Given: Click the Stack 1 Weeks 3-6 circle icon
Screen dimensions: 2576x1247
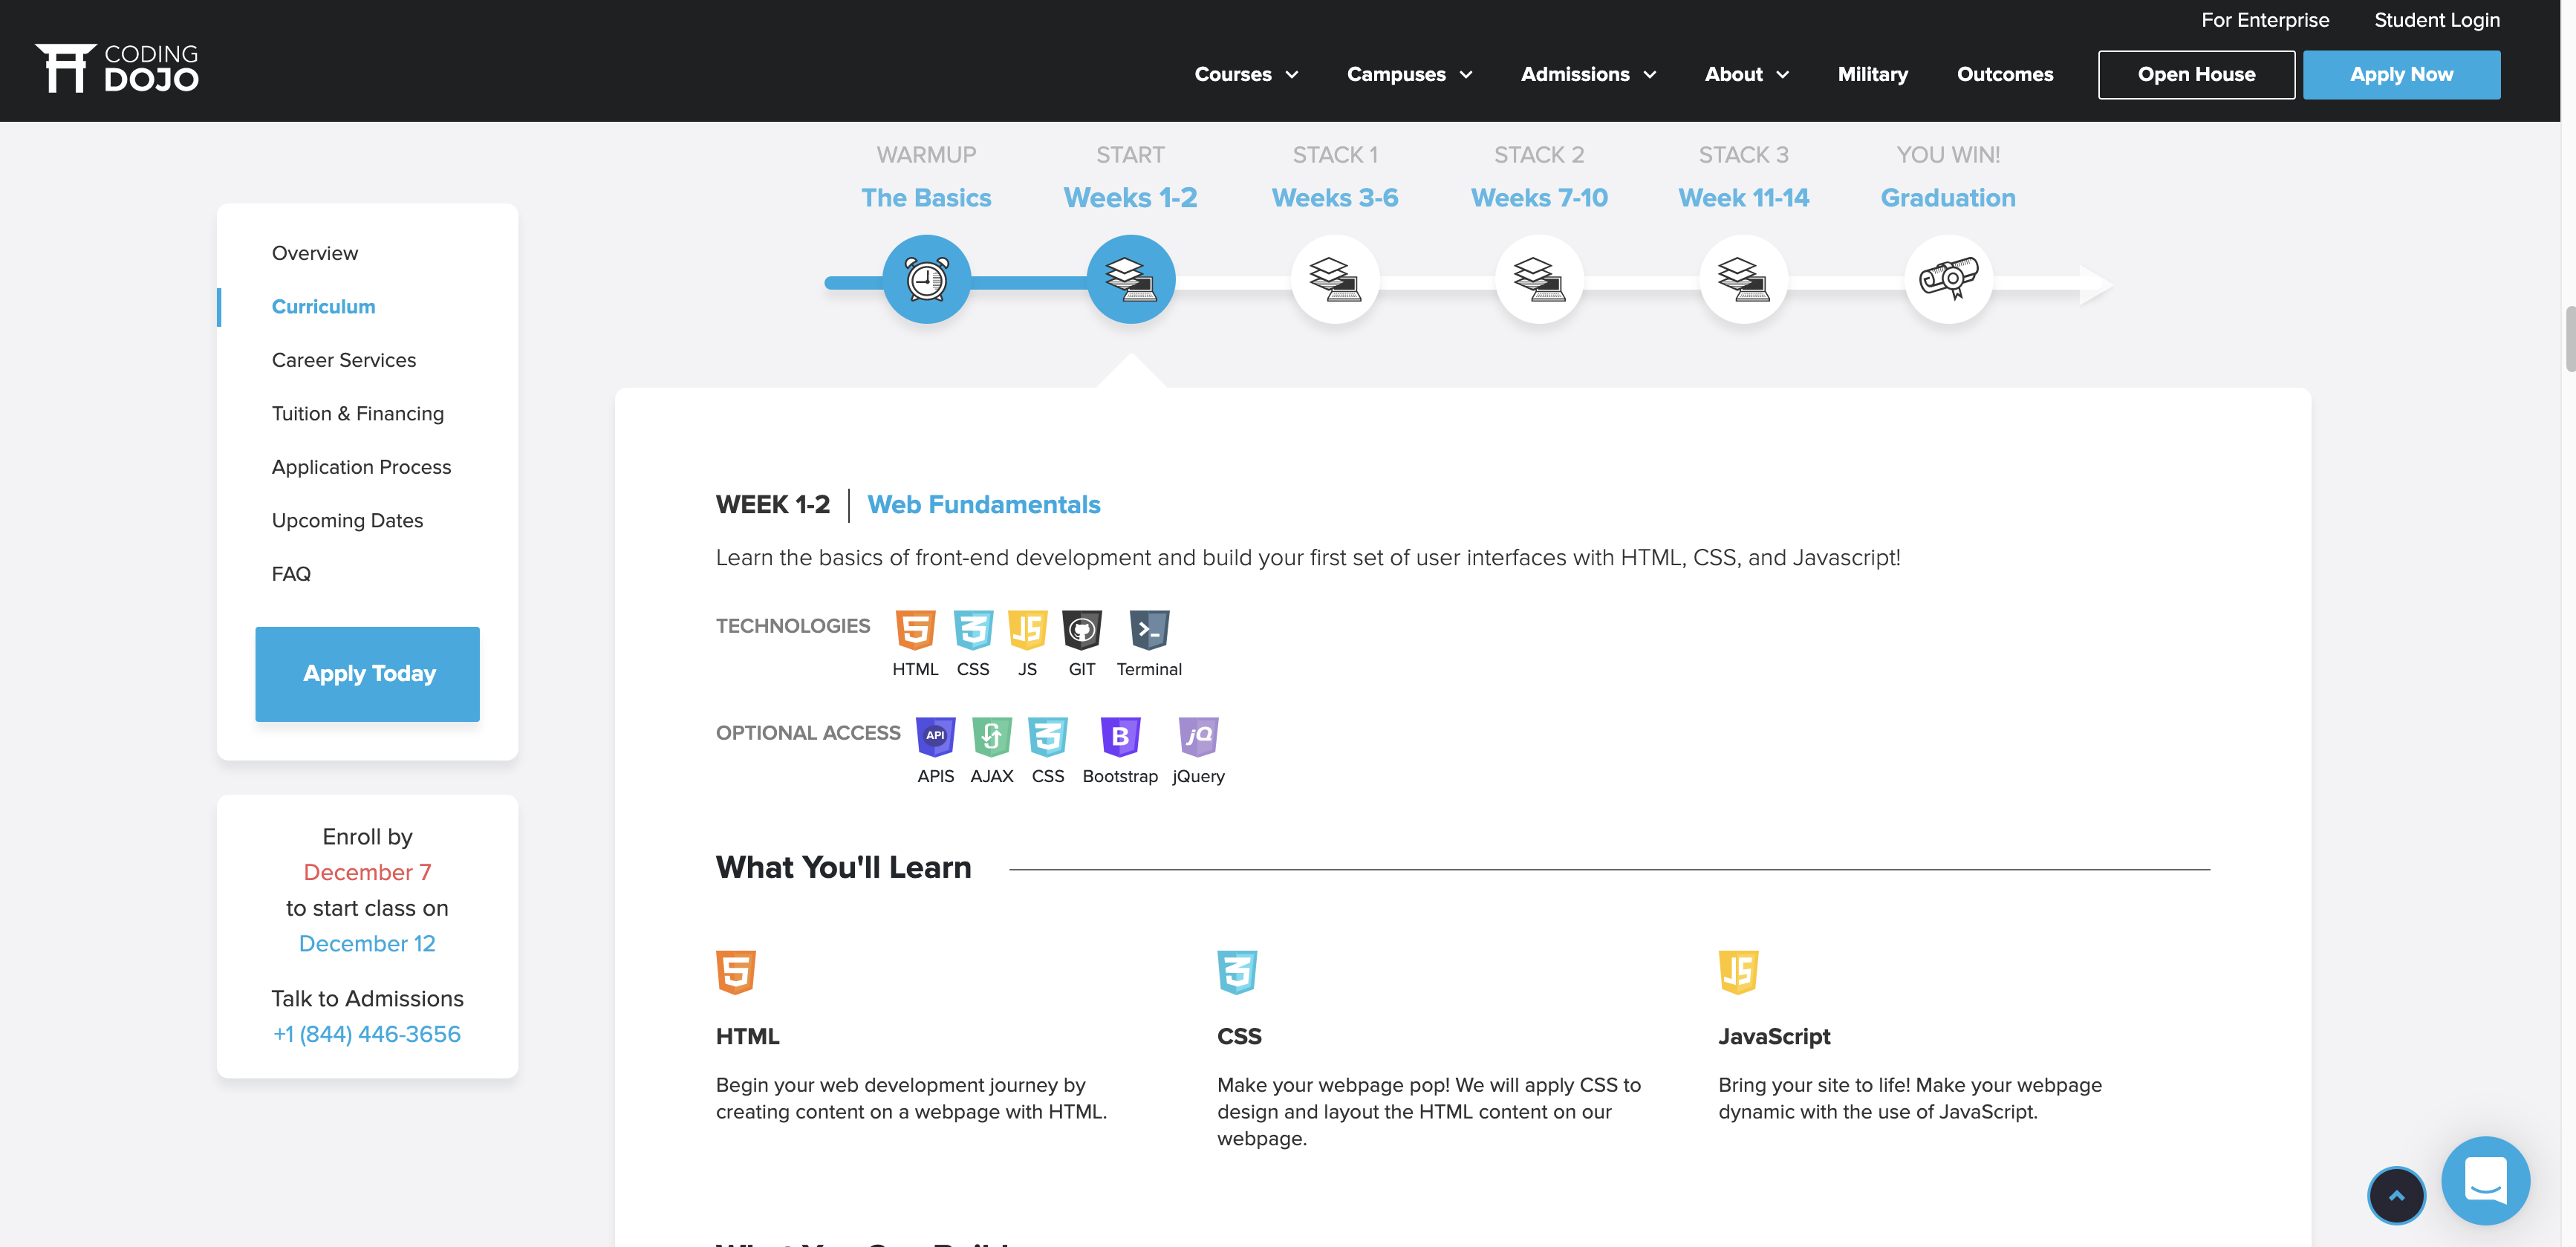Looking at the screenshot, I should click(1334, 279).
